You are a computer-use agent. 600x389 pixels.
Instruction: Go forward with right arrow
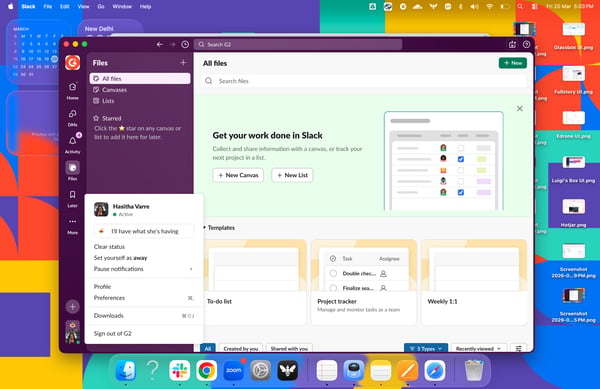[x=172, y=44]
